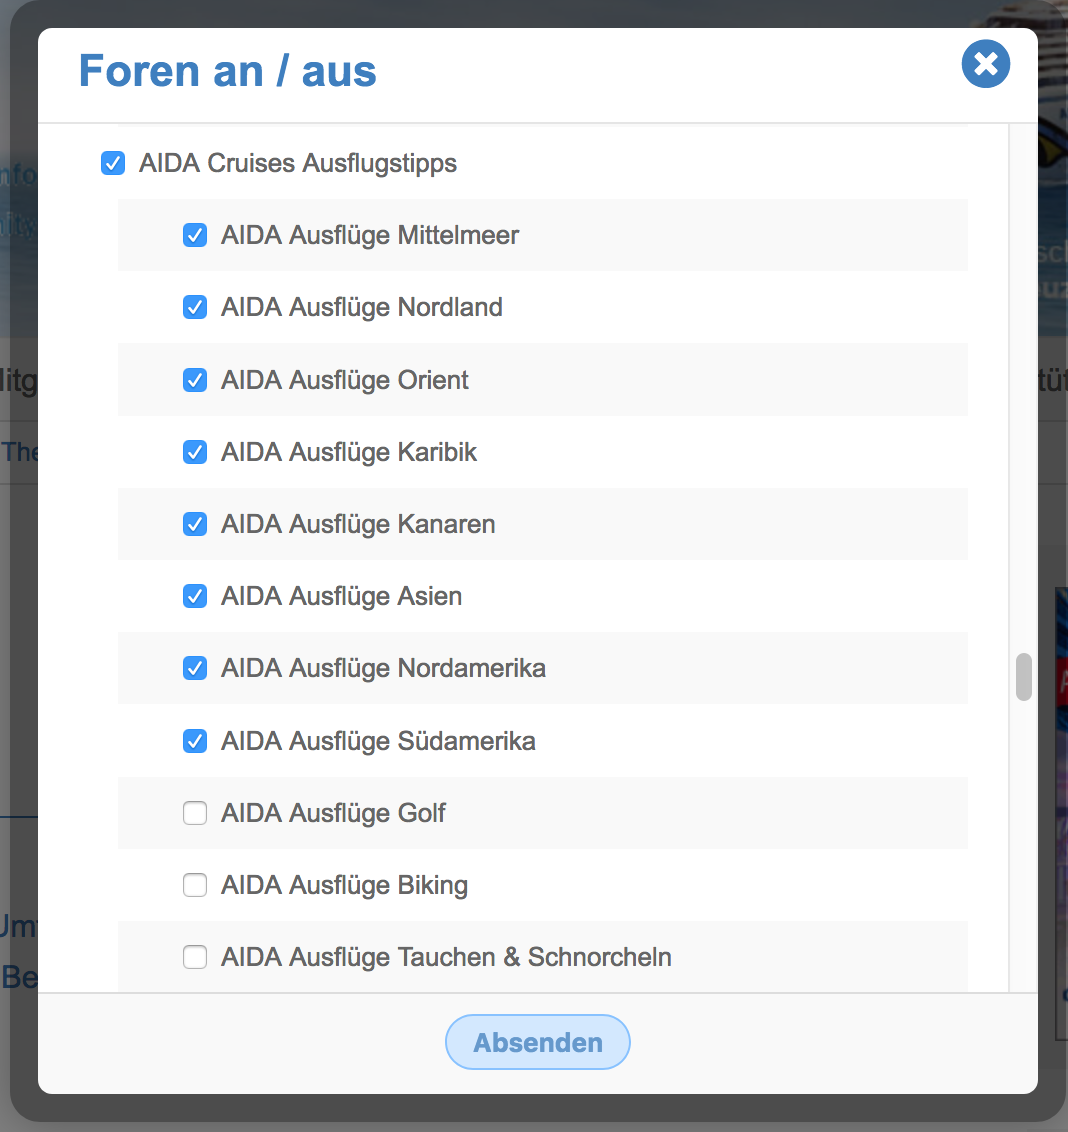Tick AIDA Ausflüge Tauchen & Schnorcheln checkbox
Viewport: 1068px width, 1132px height.
pyautogui.click(x=195, y=957)
